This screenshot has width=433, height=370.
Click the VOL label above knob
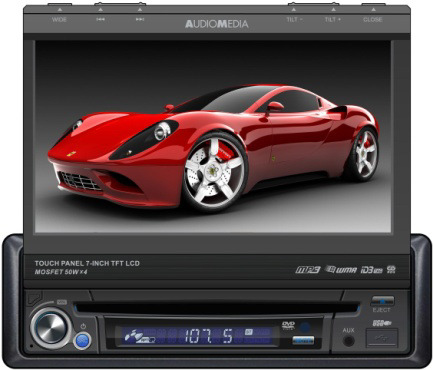pyautogui.click(x=62, y=302)
